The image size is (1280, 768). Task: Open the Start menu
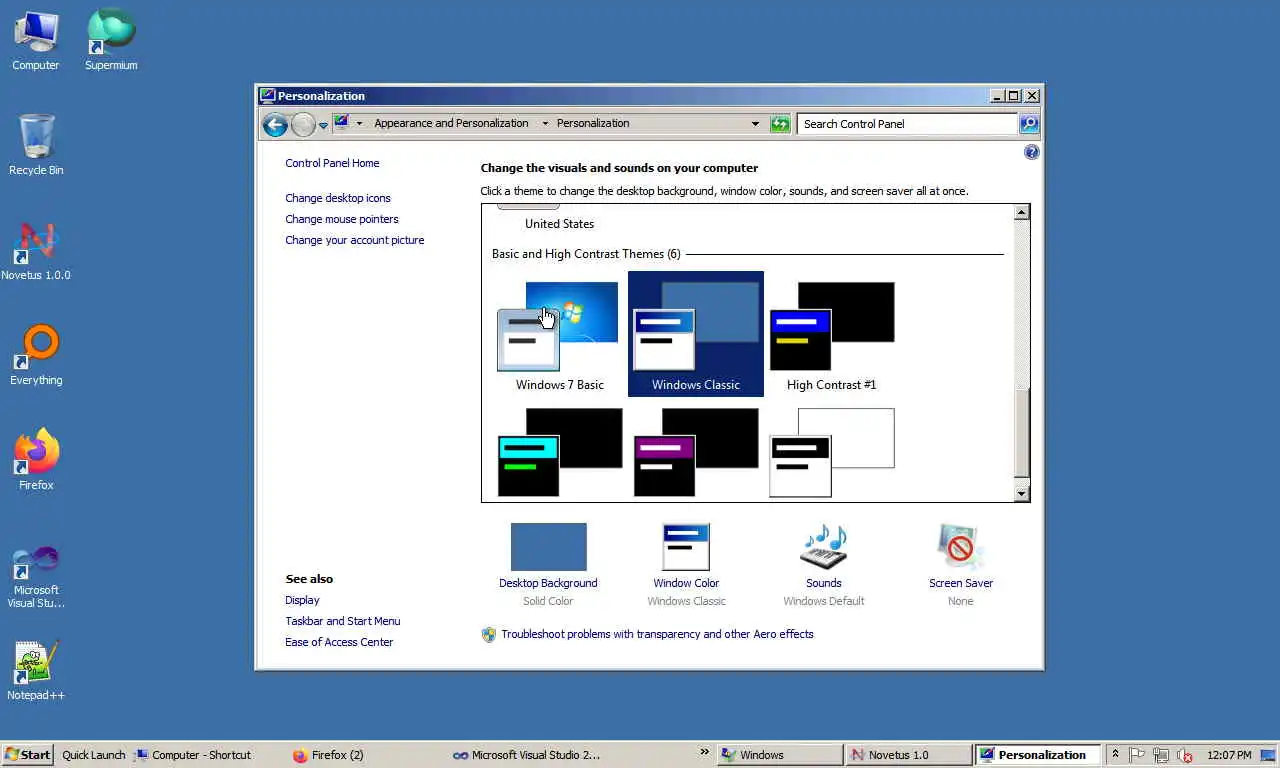pyautogui.click(x=28, y=755)
